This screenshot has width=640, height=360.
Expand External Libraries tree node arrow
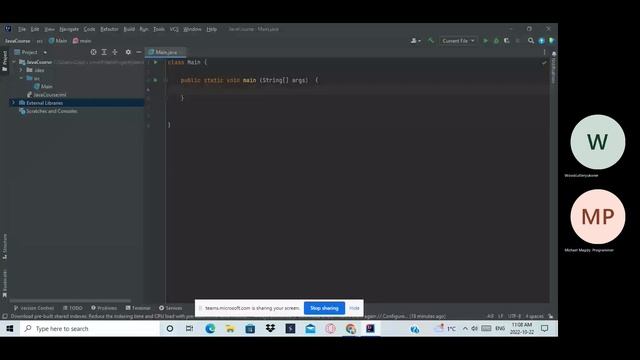[x=13, y=103]
